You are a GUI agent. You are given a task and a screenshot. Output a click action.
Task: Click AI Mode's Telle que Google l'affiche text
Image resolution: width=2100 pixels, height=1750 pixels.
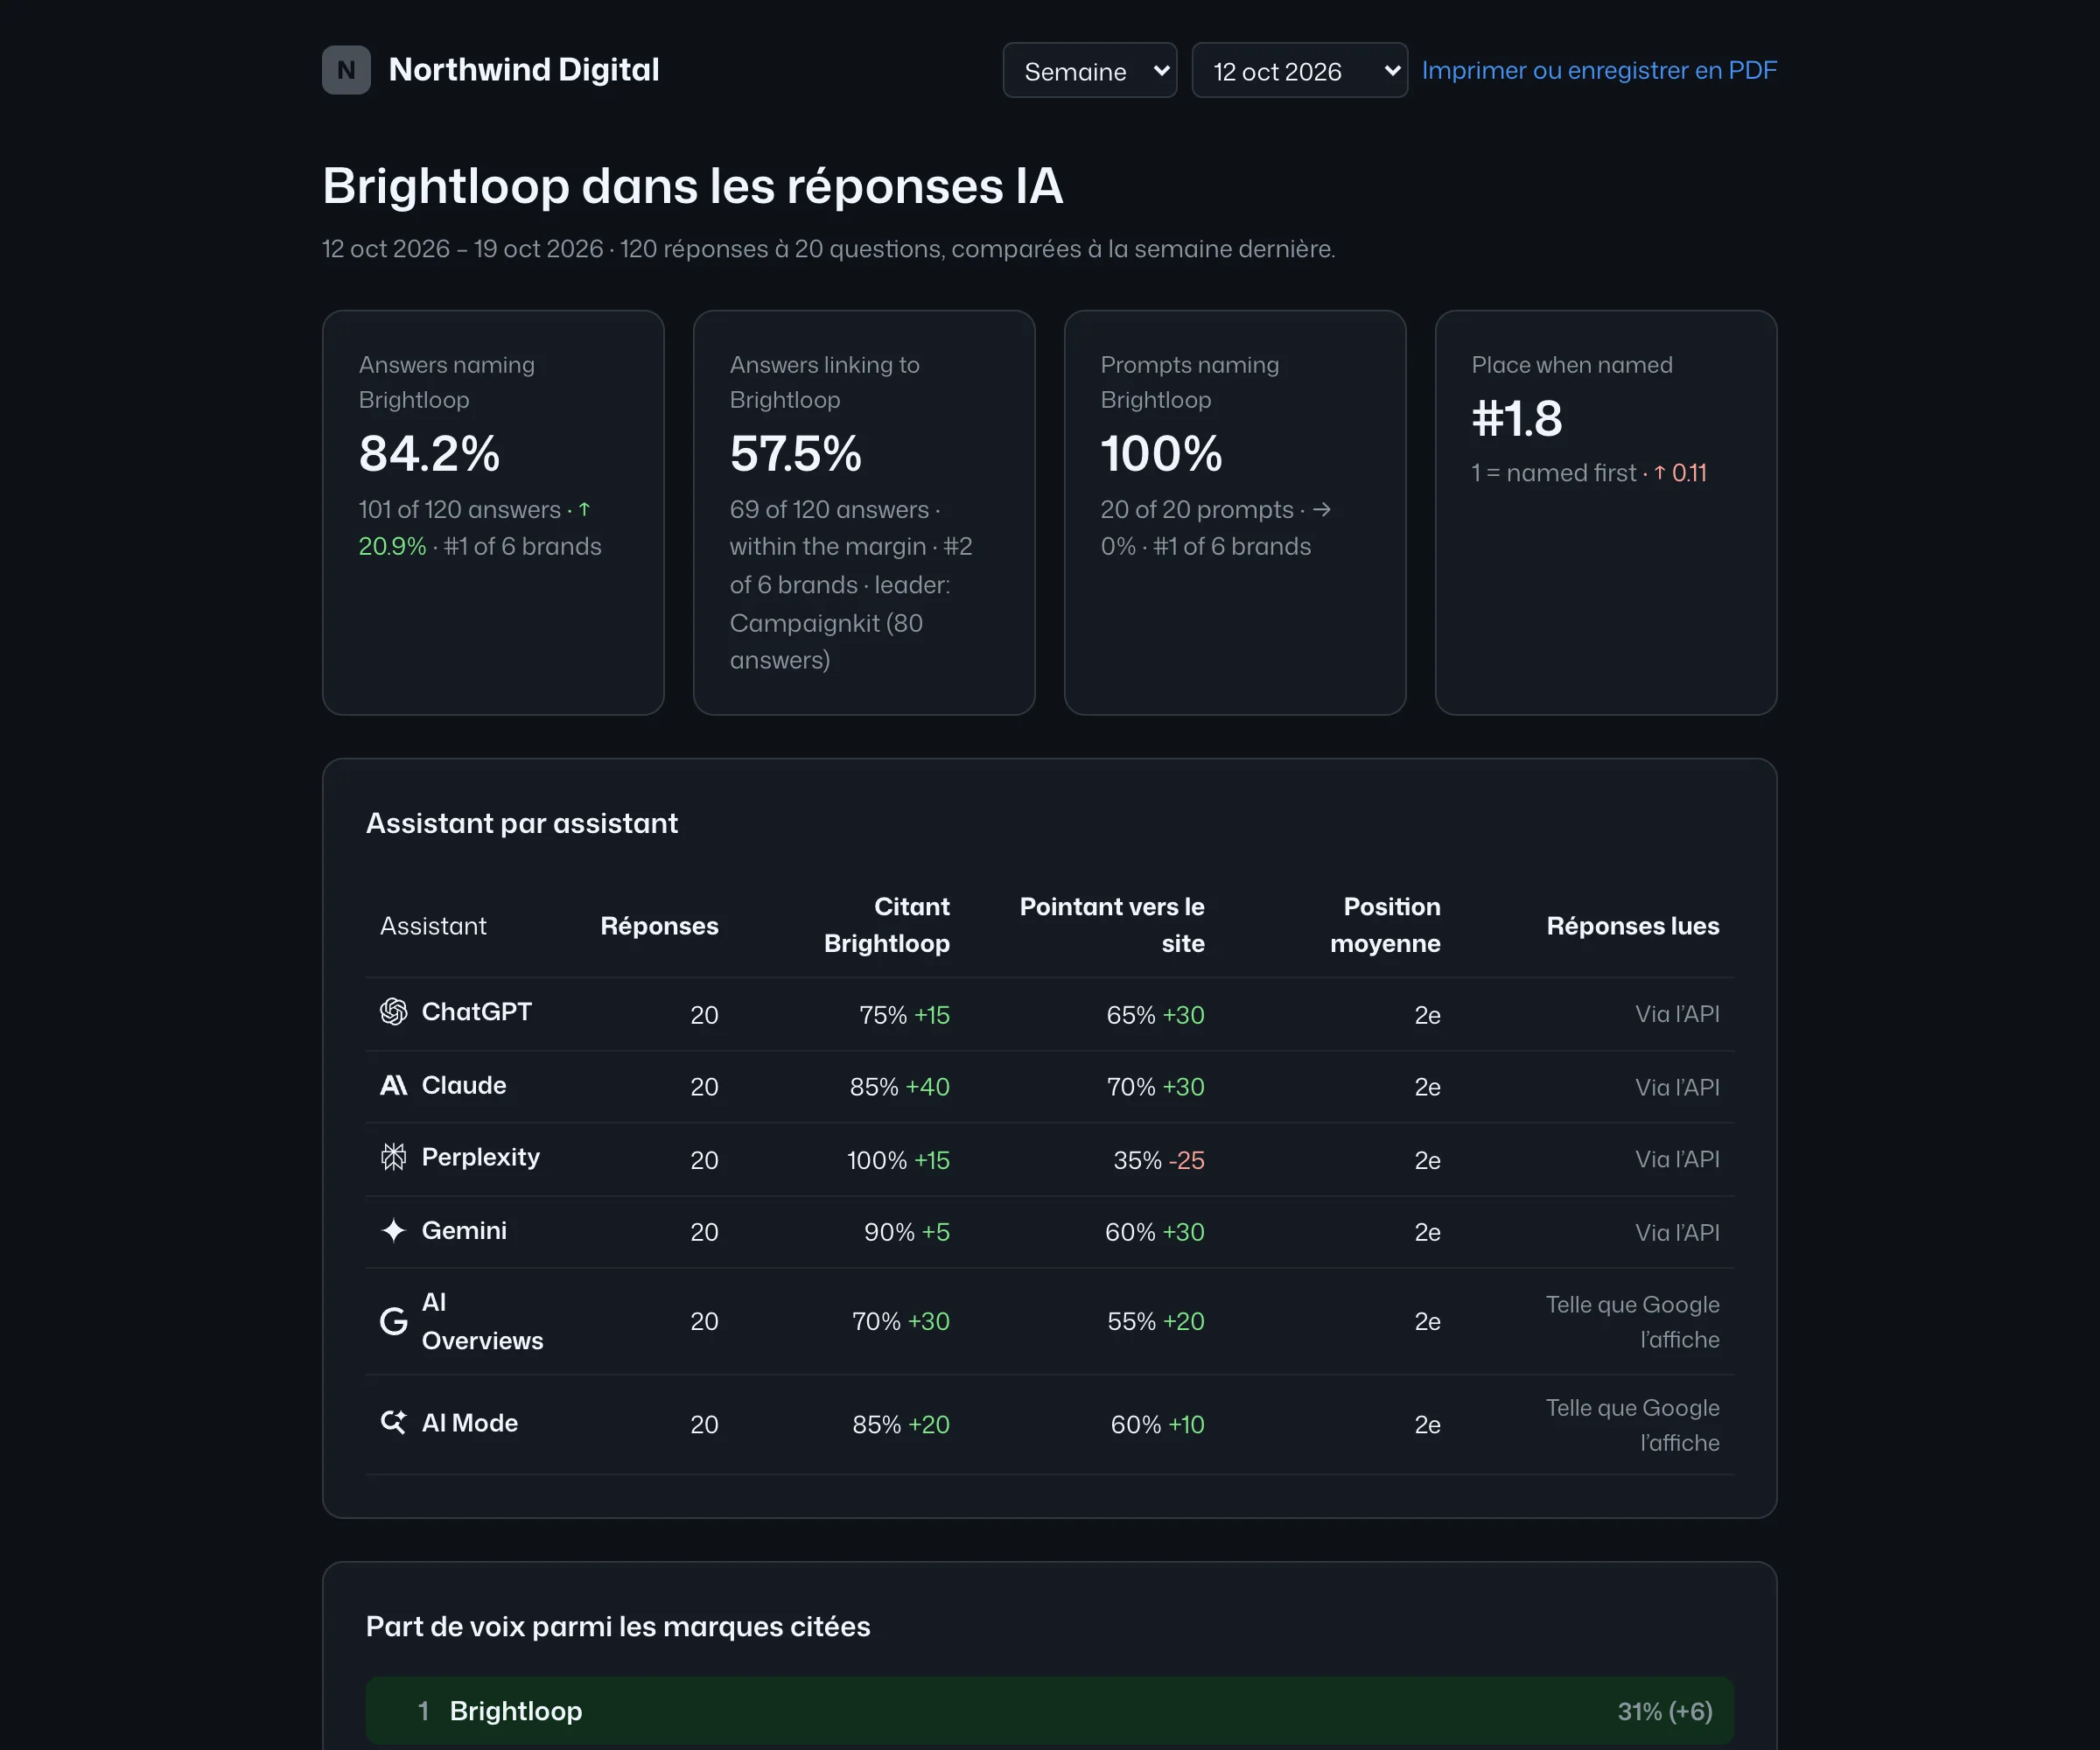(1633, 1426)
